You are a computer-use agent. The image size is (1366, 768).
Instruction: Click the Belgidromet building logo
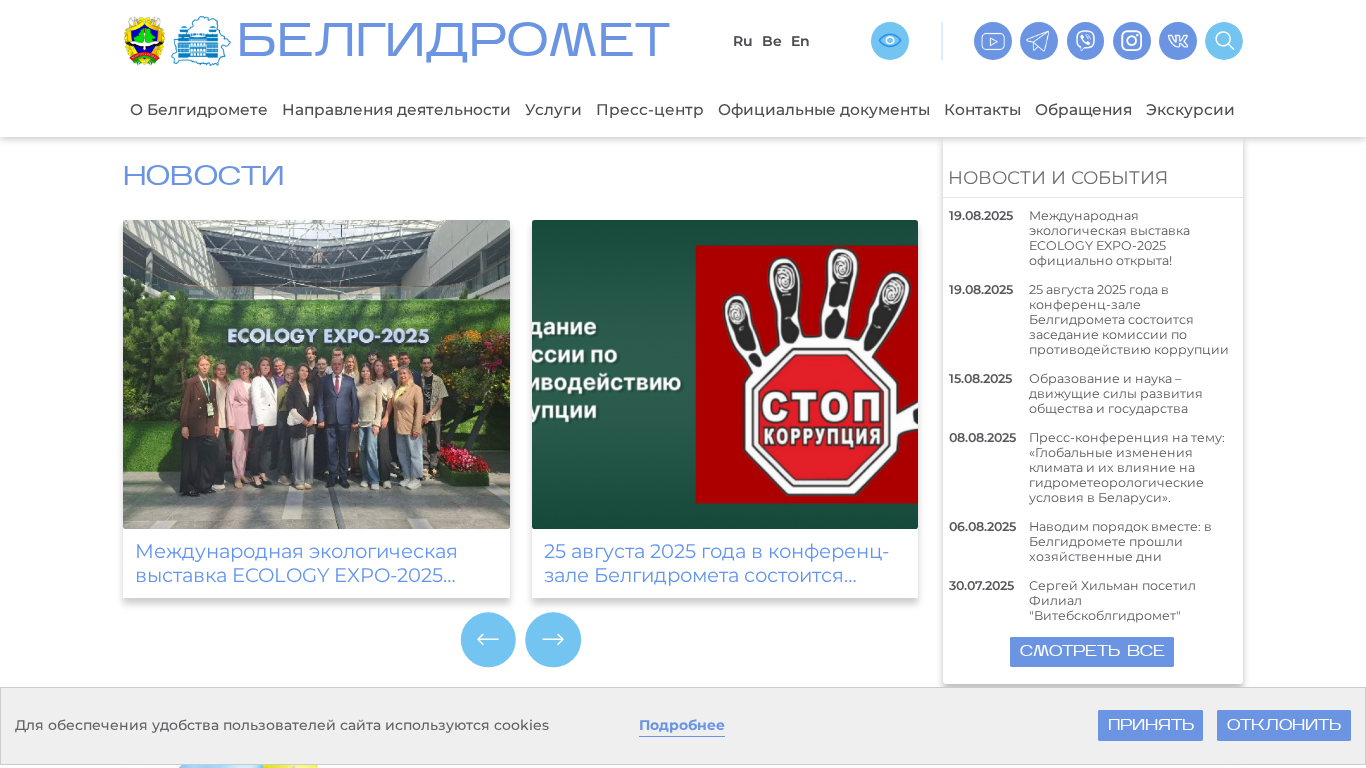[201, 41]
